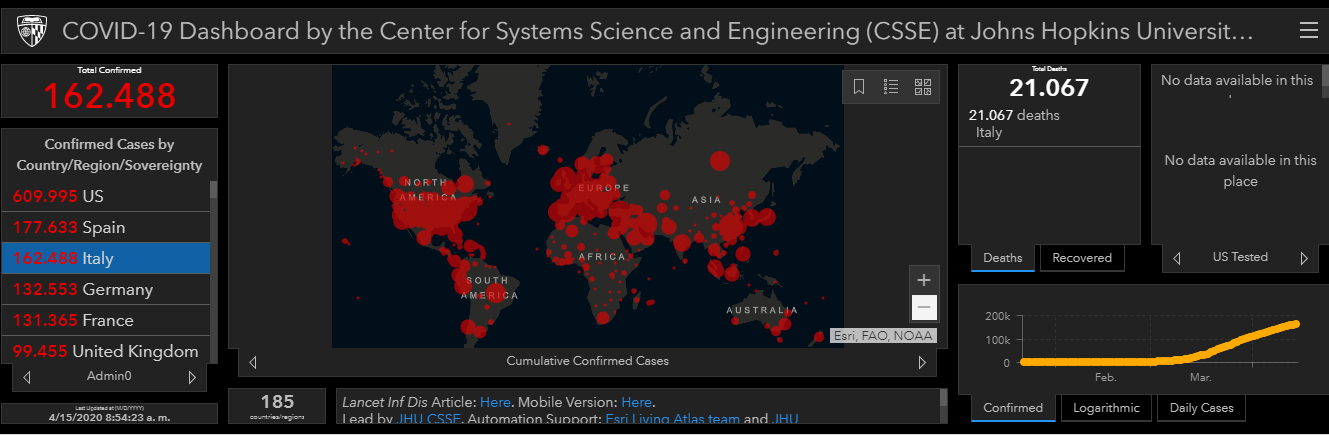Select the highlighted Italy row
Viewport: 1329px width, 437px height.
[x=105, y=258]
